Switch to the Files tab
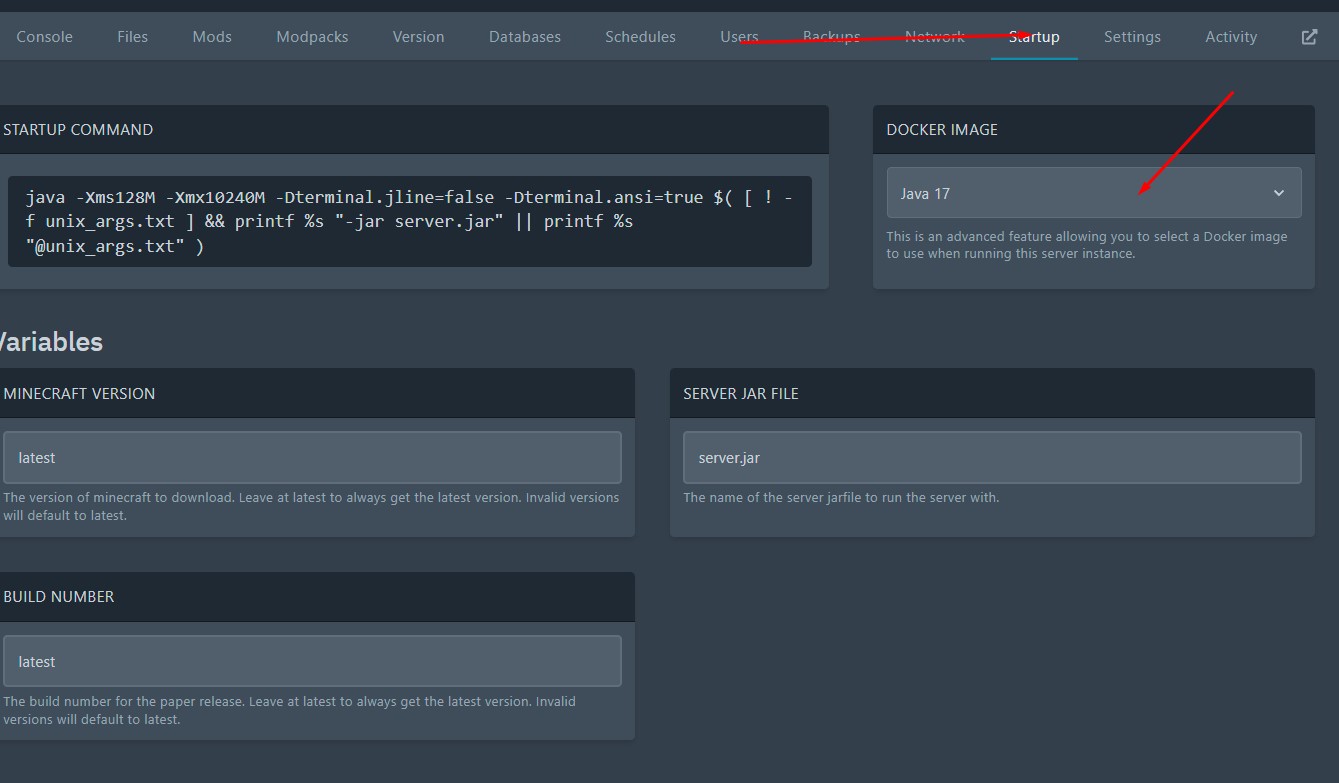This screenshot has width=1339, height=783. [x=132, y=37]
